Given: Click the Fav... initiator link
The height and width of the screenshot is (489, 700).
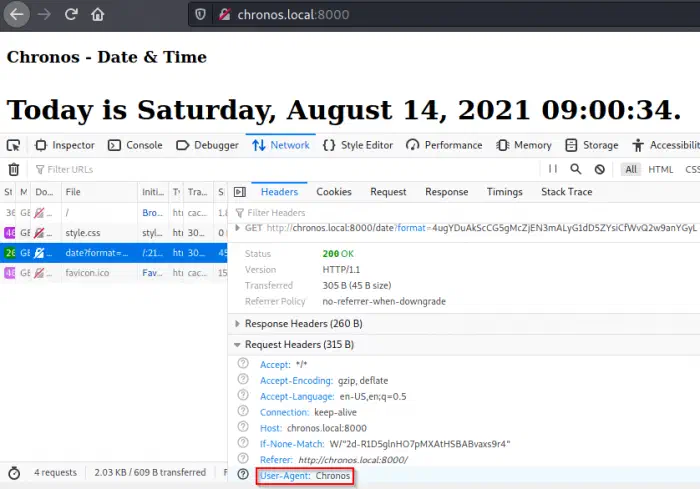Looking at the screenshot, I should 152,272.
